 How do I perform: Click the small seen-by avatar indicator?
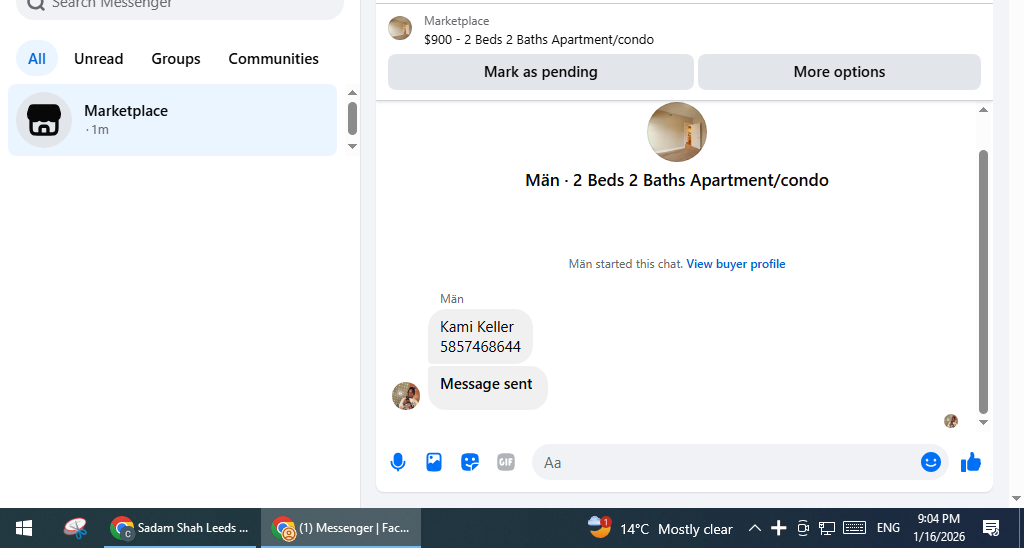click(951, 421)
